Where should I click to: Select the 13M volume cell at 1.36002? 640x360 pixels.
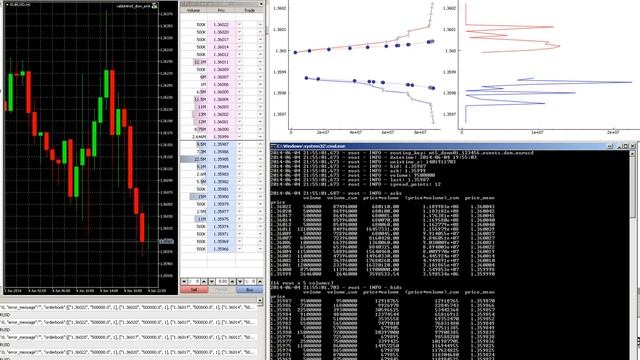point(194,114)
